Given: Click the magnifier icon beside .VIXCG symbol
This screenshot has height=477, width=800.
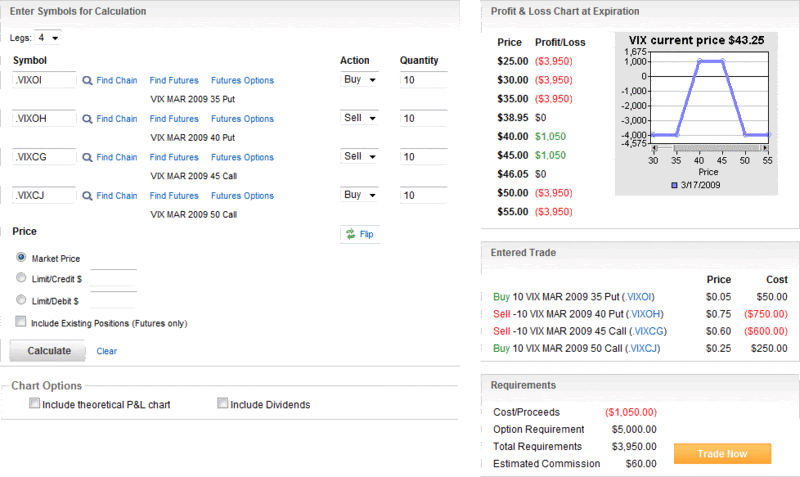Looking at the screenshot, I should pyautogui.click(x=87, y=157).
